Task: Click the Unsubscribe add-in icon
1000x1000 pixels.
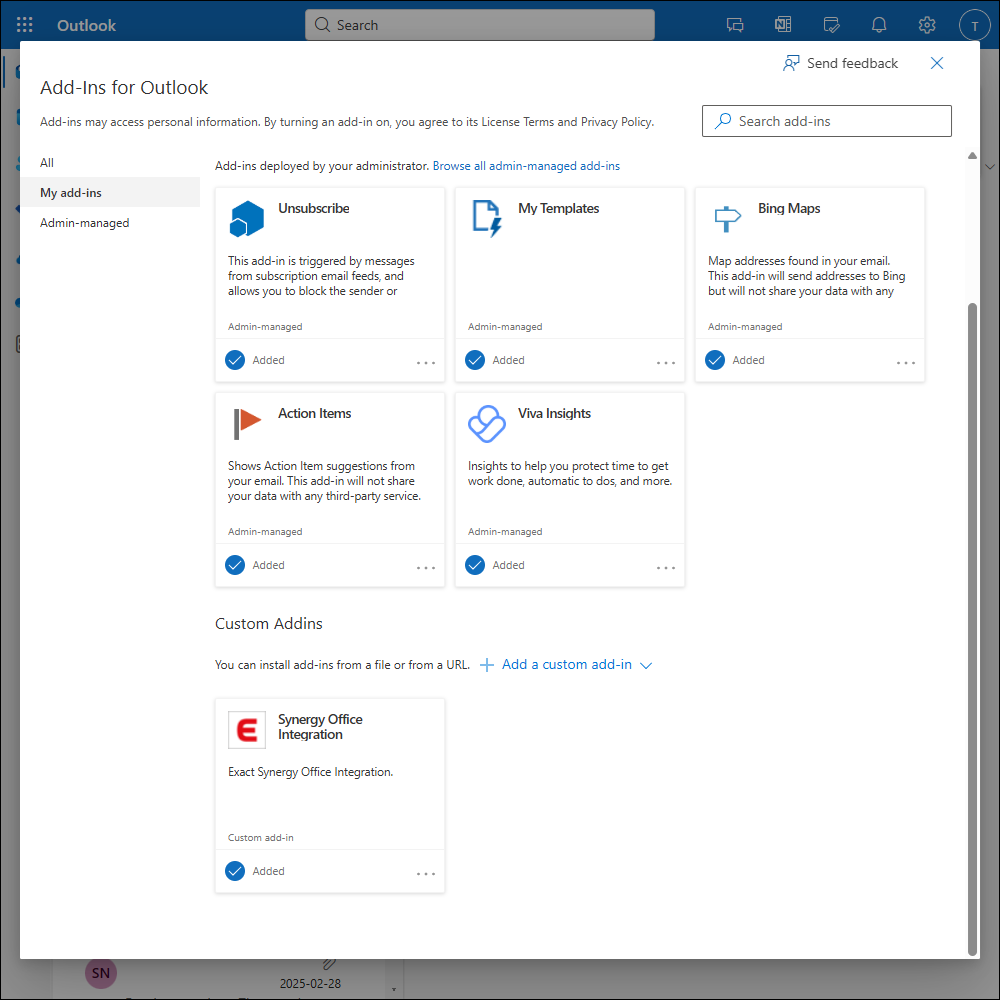Action: (247, 218)
